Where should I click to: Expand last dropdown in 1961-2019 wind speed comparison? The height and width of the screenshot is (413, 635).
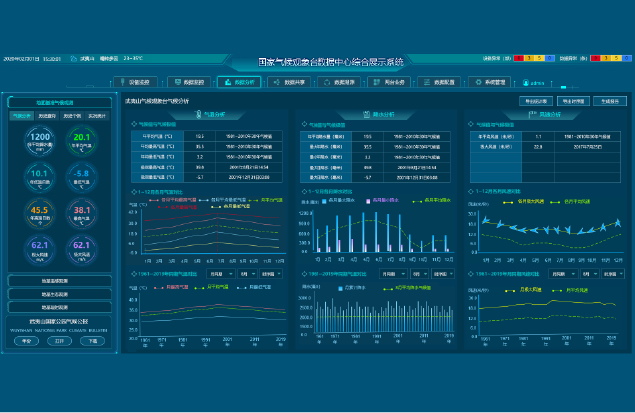pos(613,274)
